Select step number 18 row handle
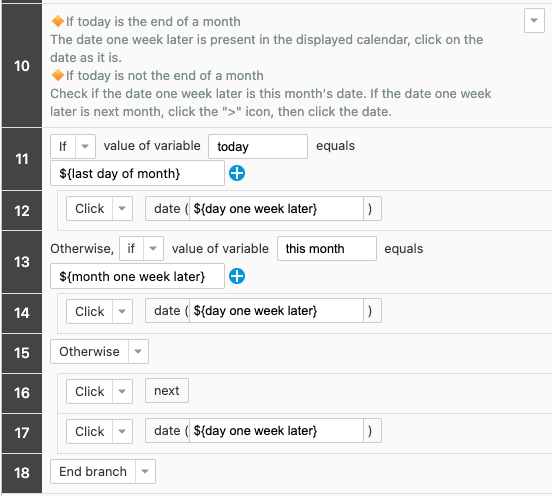 (22, 473)
